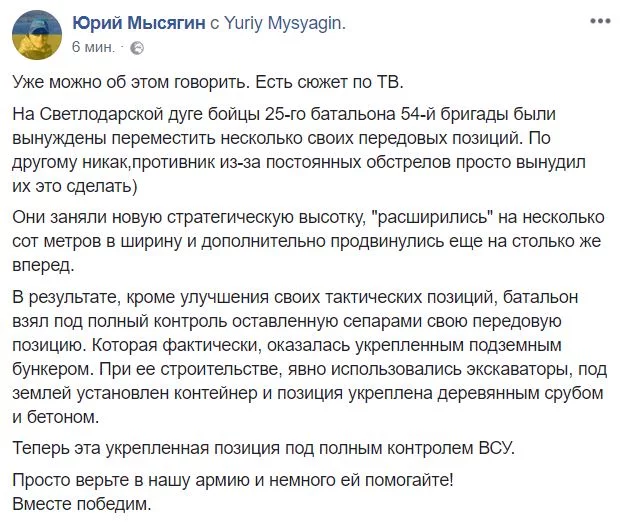Open Юрий Мысягин profile name link
This screenshot has width=620, height=522.
[139, 23]
